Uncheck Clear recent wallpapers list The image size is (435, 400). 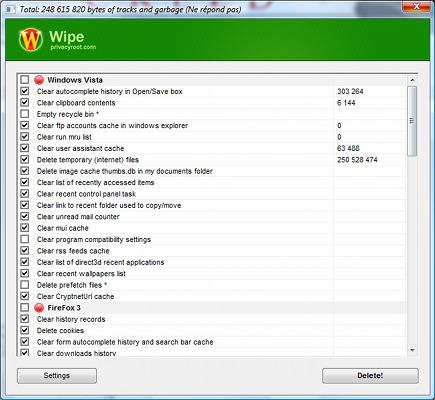(25, 273)
